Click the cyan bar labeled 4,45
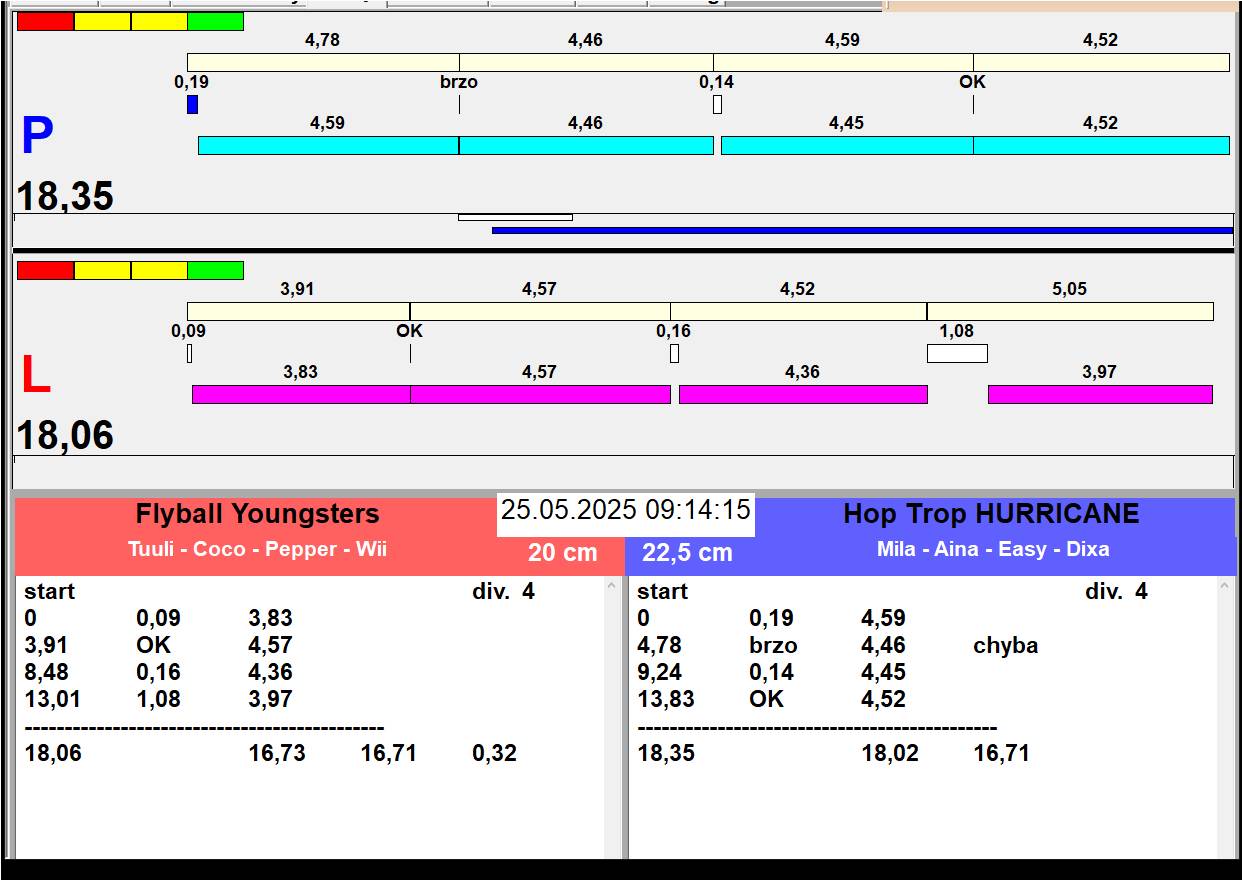The width and height of the screenshot is (1242, 880). point(847,145)
